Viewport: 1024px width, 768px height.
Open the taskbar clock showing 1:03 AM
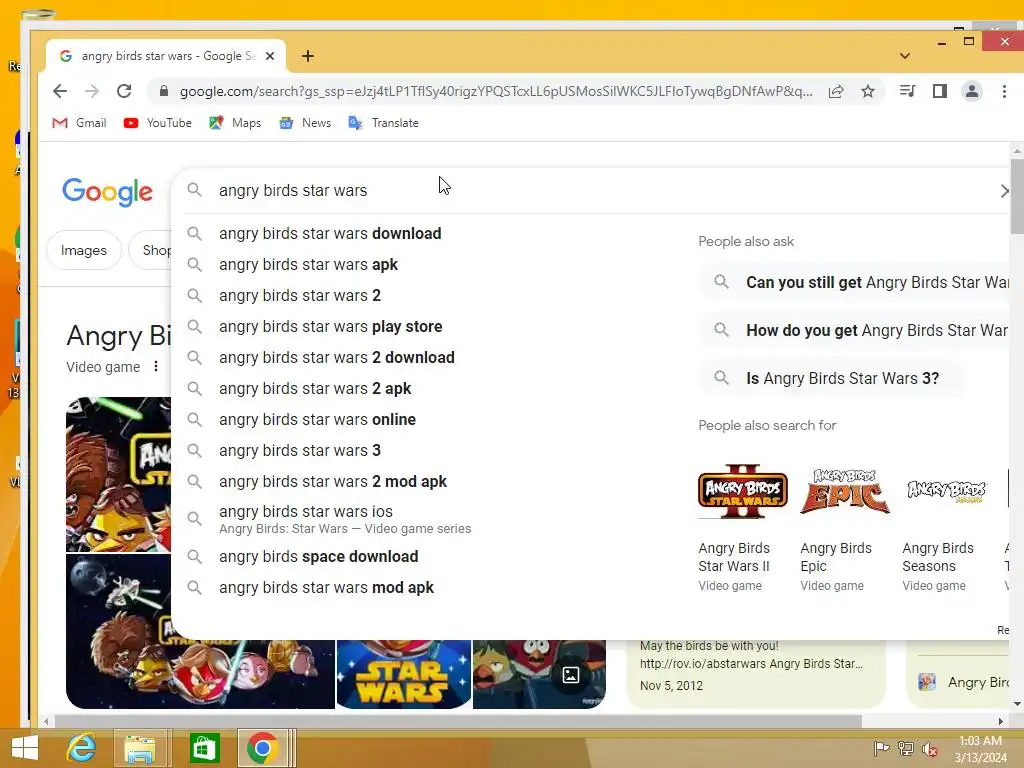click(980, 749)
